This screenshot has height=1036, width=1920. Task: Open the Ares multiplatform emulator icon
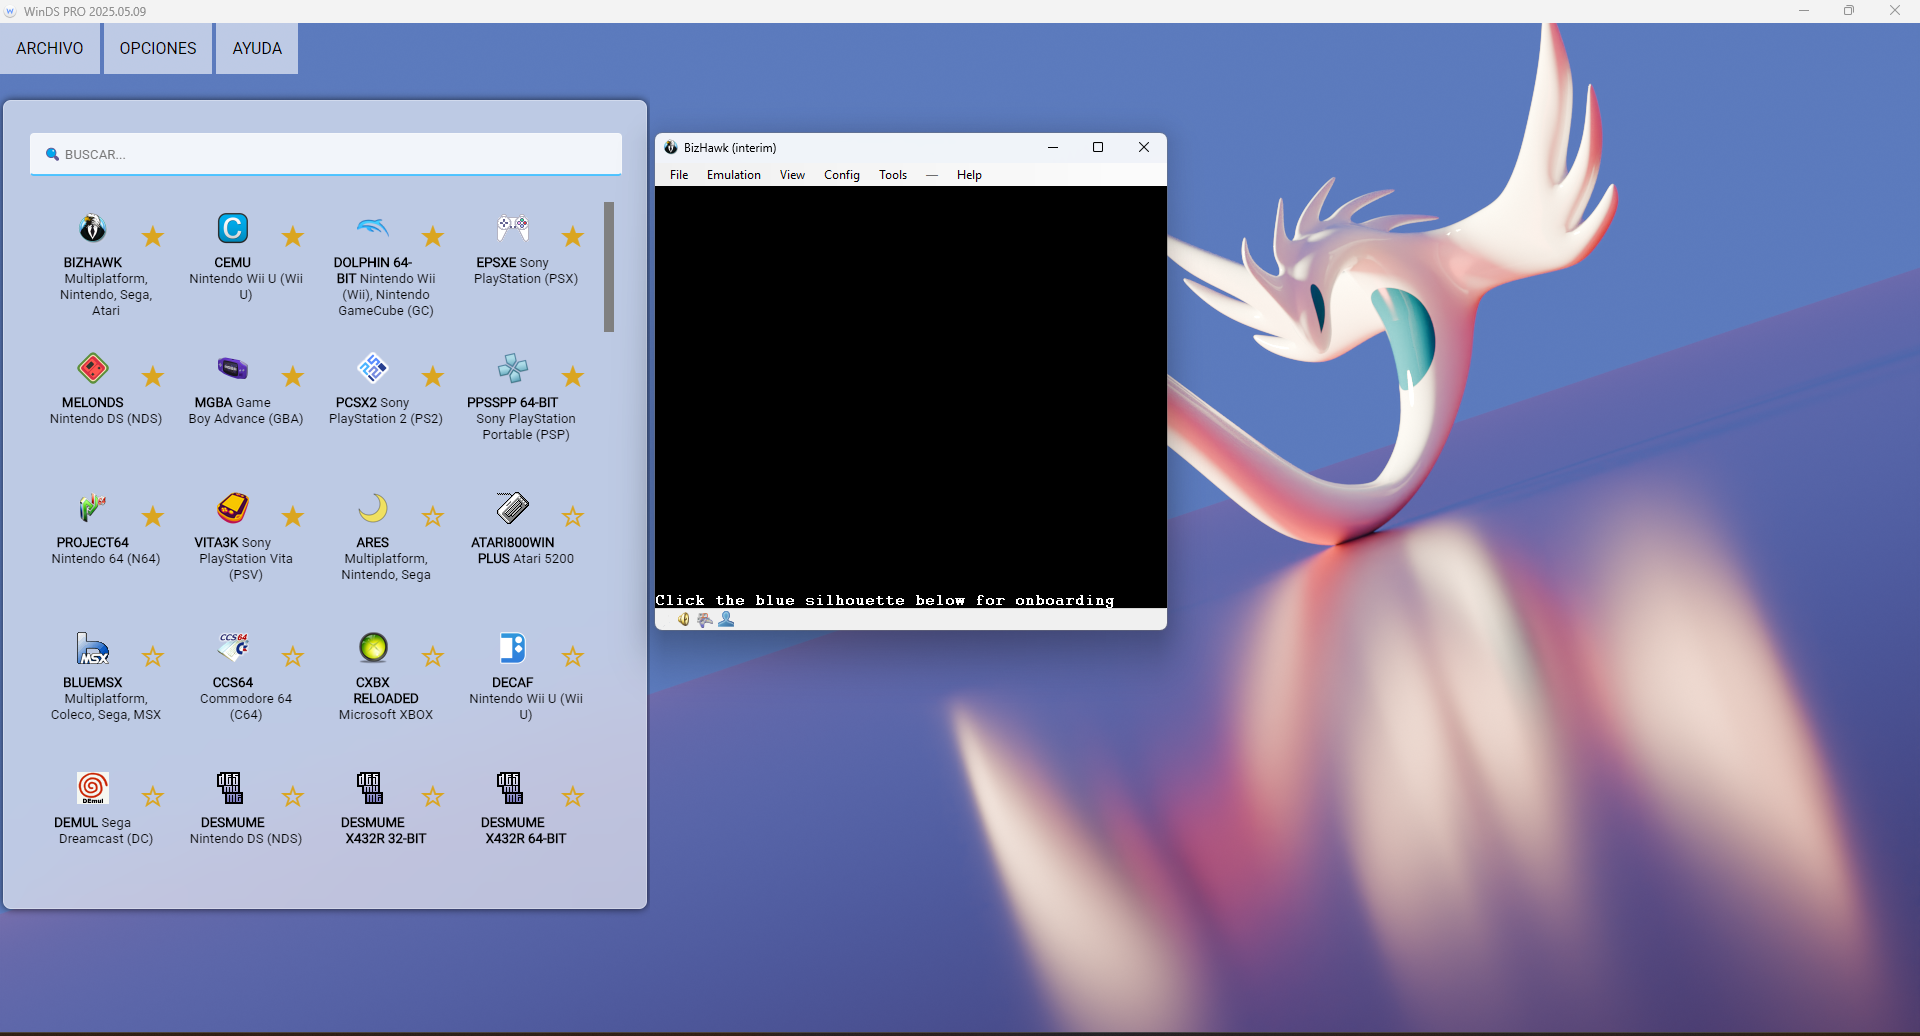[373, 508]
